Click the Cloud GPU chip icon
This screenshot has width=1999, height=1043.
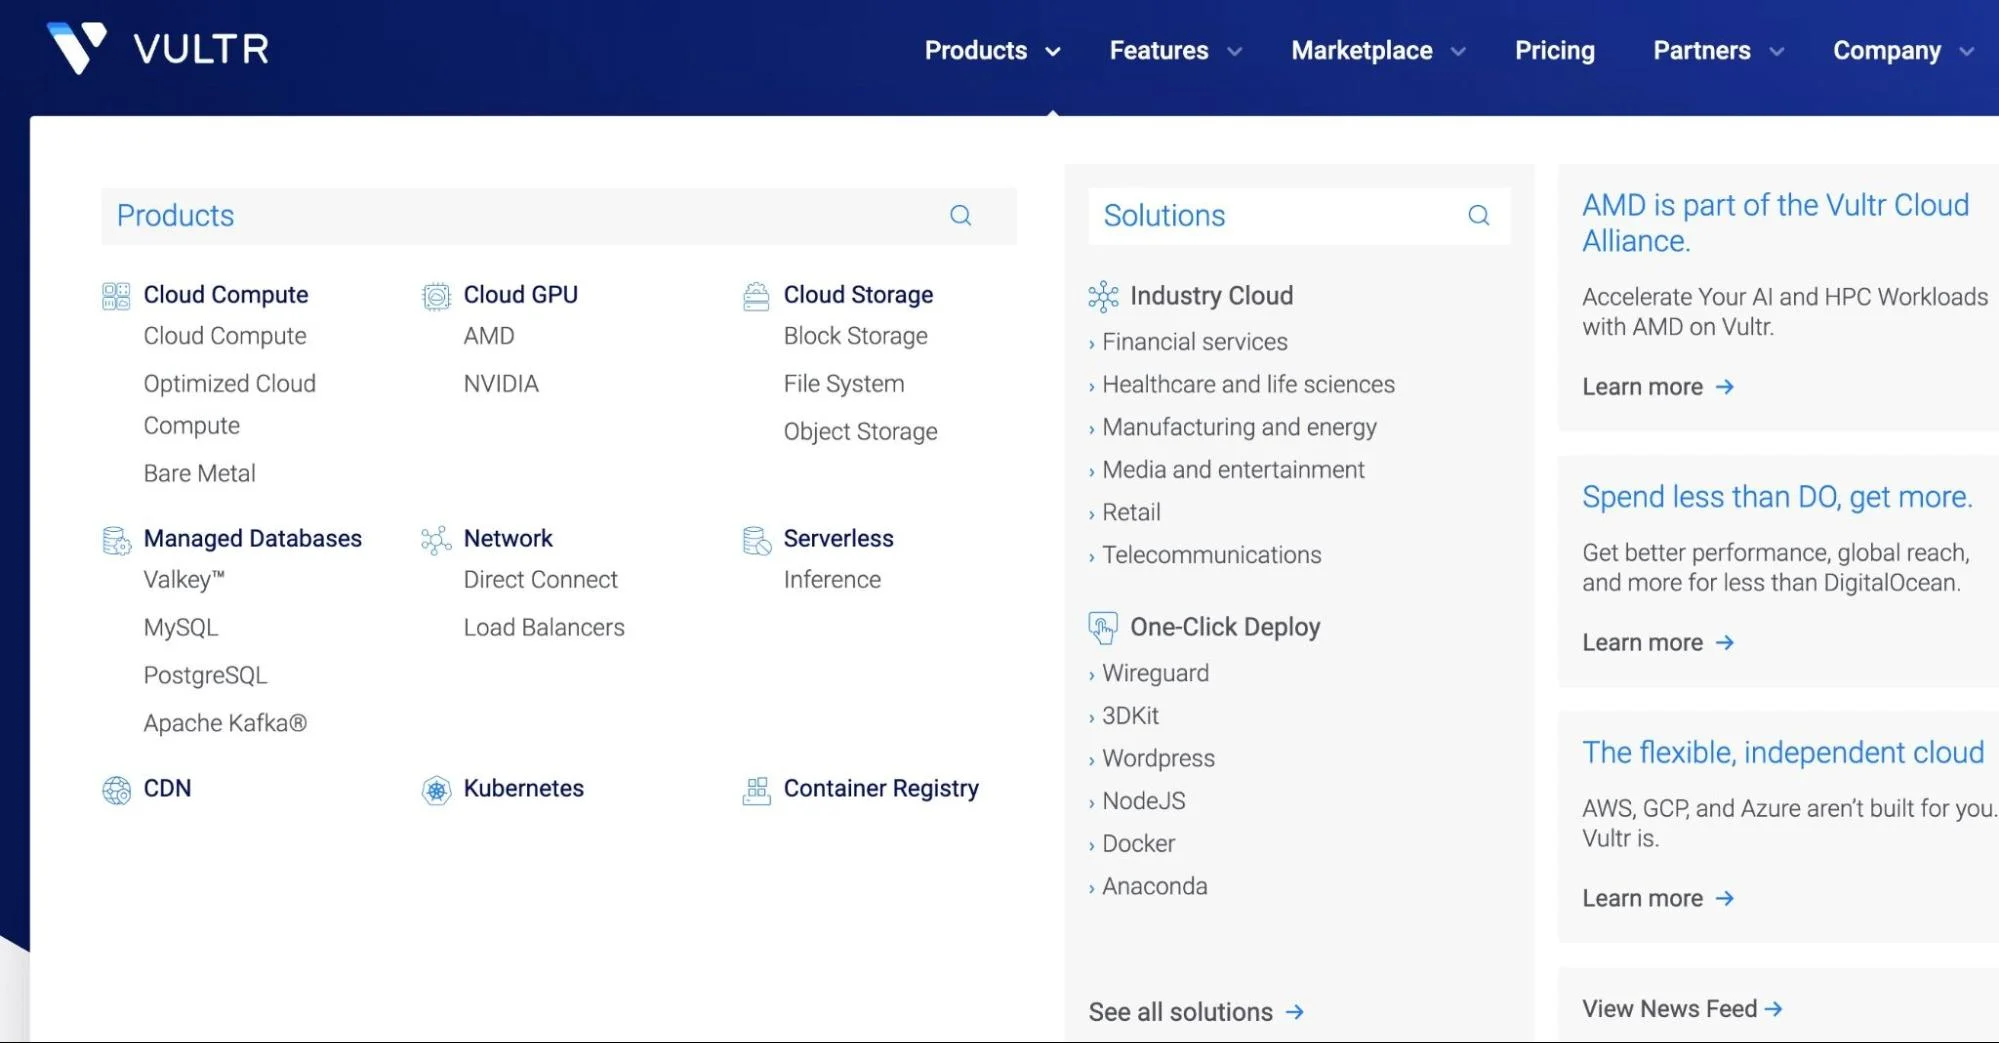tap(436, 296)
